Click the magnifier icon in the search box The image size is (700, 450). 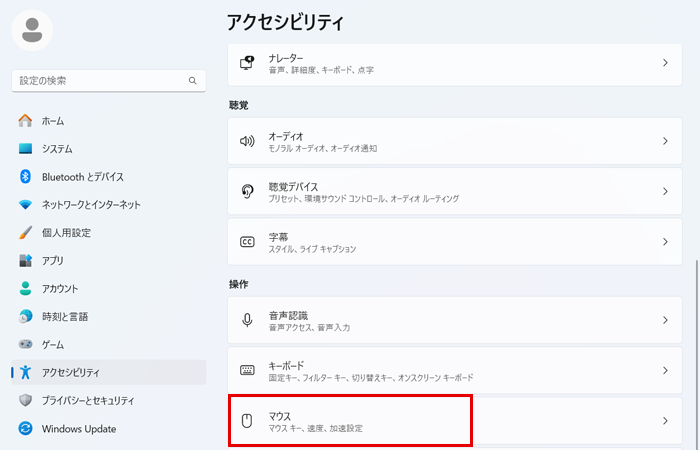click(192, 81)
